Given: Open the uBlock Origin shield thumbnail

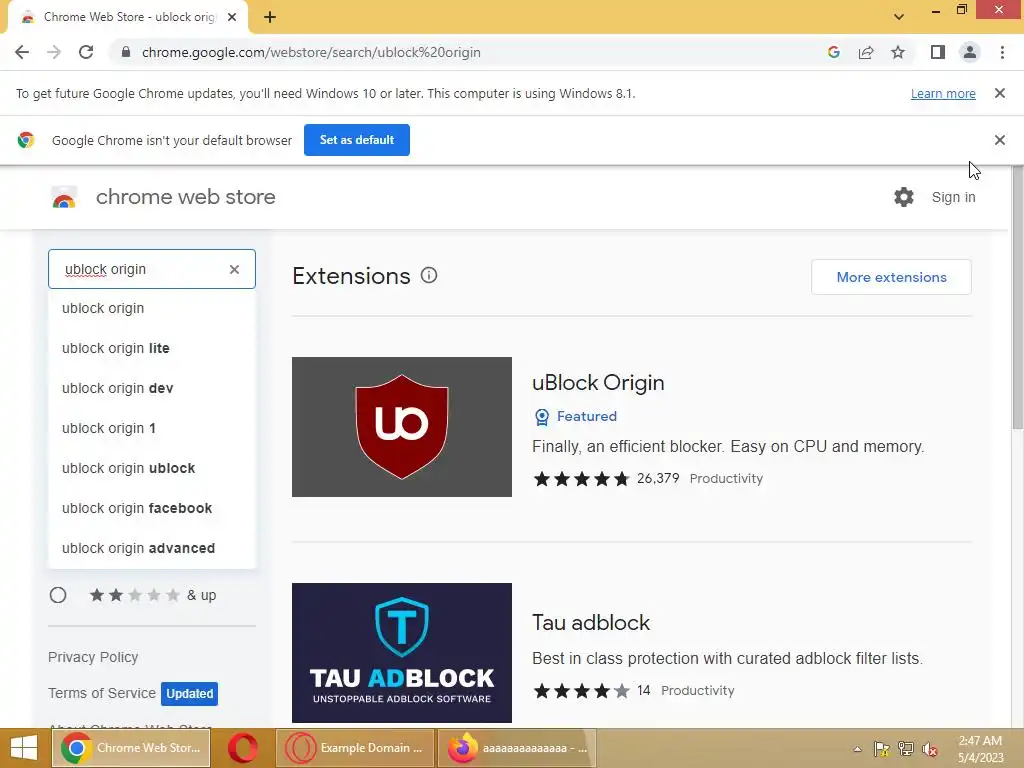Looking at the screenshot, I should point(402,426).
